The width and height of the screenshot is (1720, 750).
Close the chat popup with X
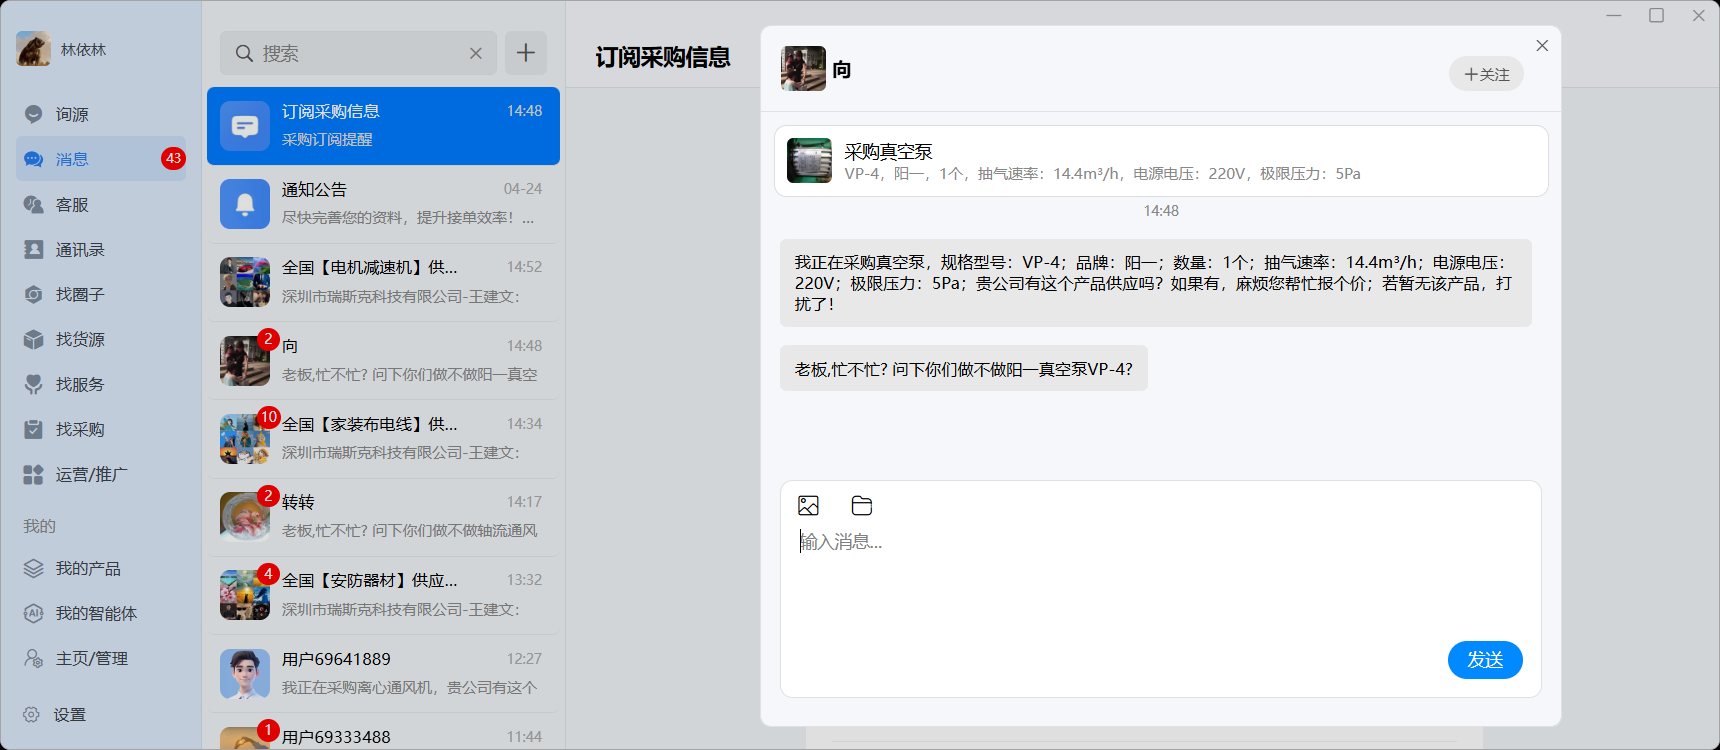point(1542,45)
